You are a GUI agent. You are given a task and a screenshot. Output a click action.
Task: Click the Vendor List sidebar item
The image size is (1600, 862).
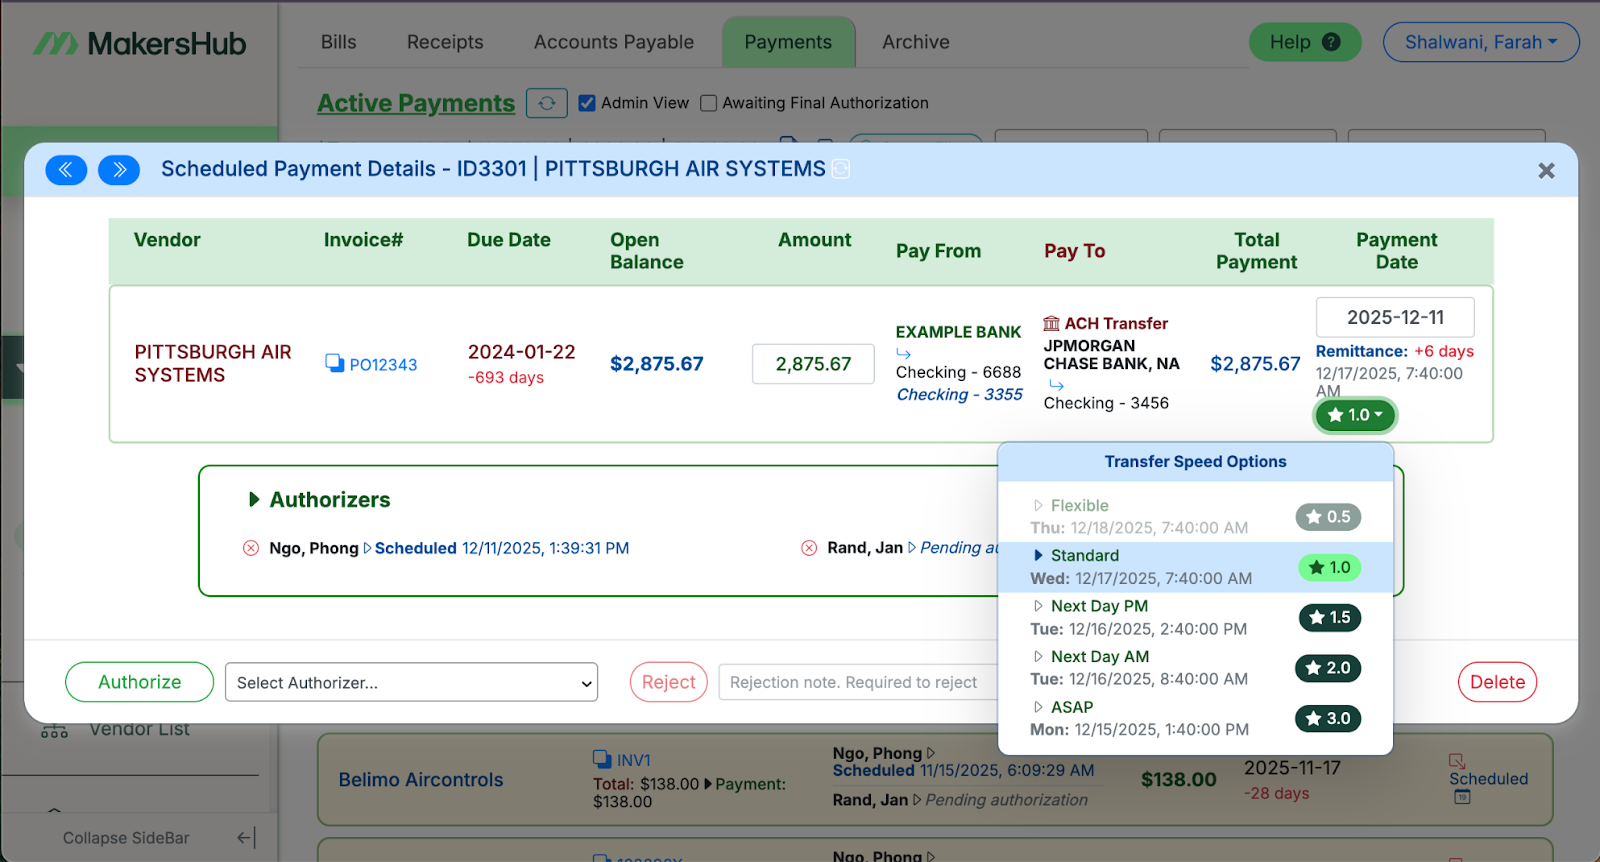point(139,730)
